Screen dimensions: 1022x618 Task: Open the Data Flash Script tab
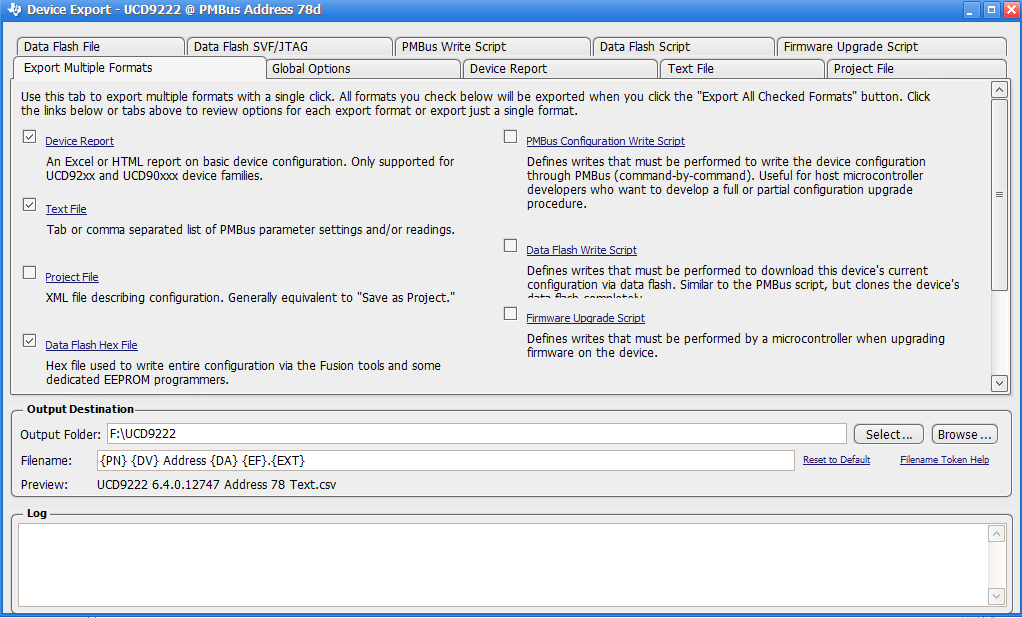coord(684,47)
